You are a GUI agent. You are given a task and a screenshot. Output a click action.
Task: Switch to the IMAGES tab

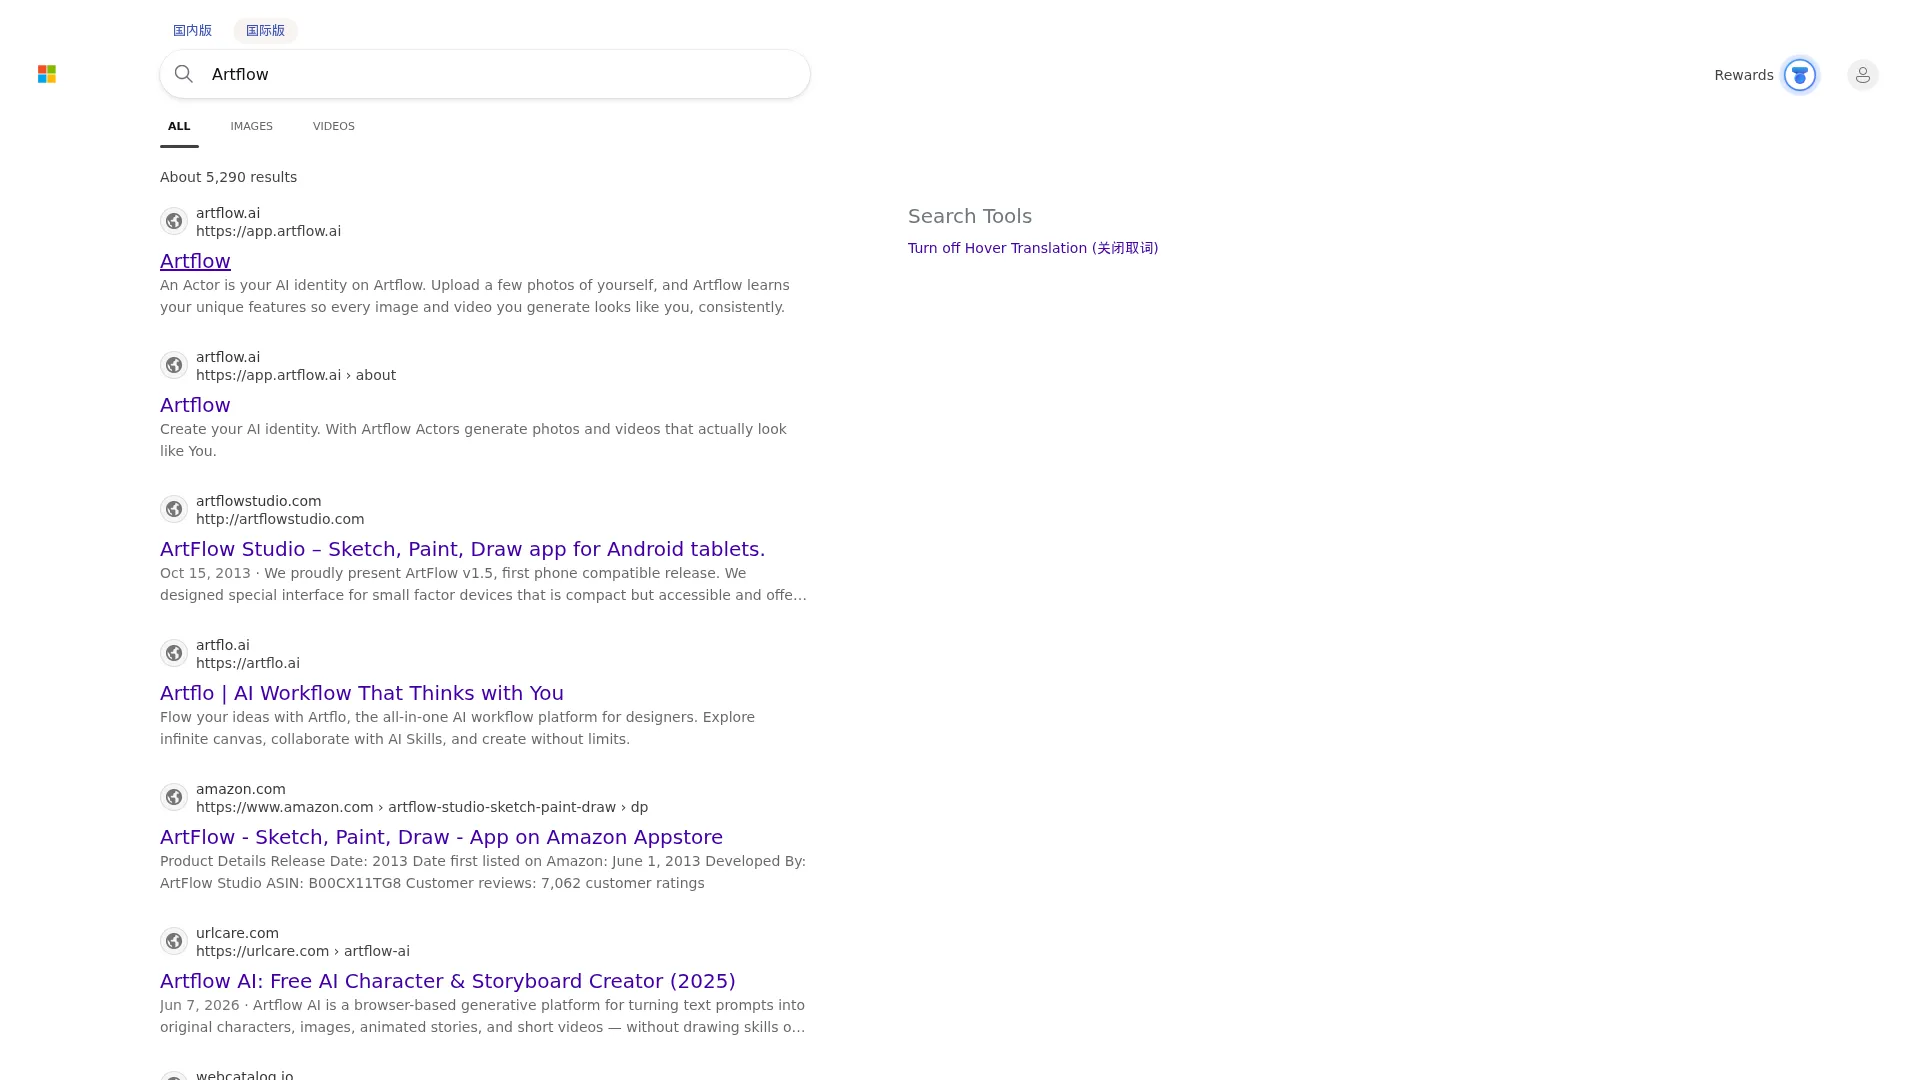pyautogui.click(x=251, y=126)
